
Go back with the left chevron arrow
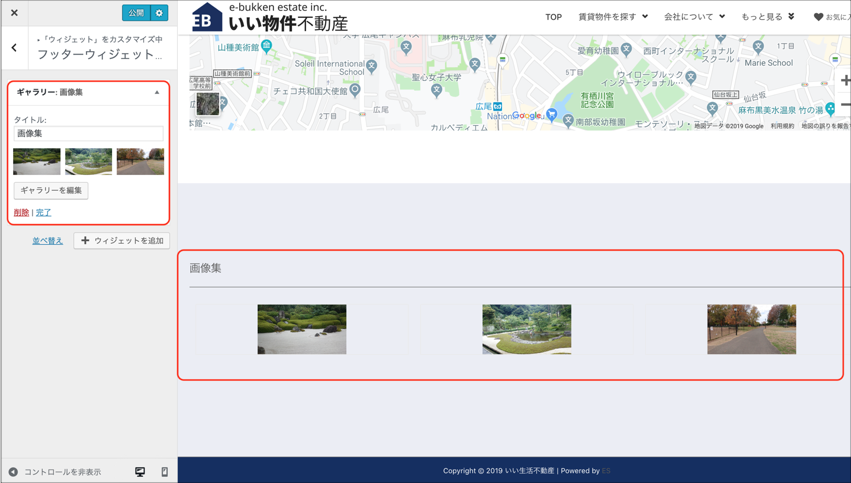coord(14,47)
